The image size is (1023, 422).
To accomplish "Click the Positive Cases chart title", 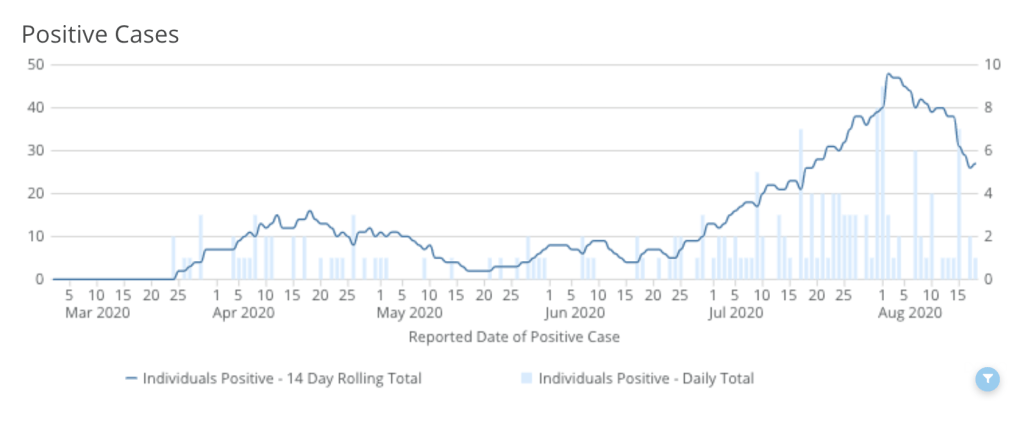I will [100, 34].
